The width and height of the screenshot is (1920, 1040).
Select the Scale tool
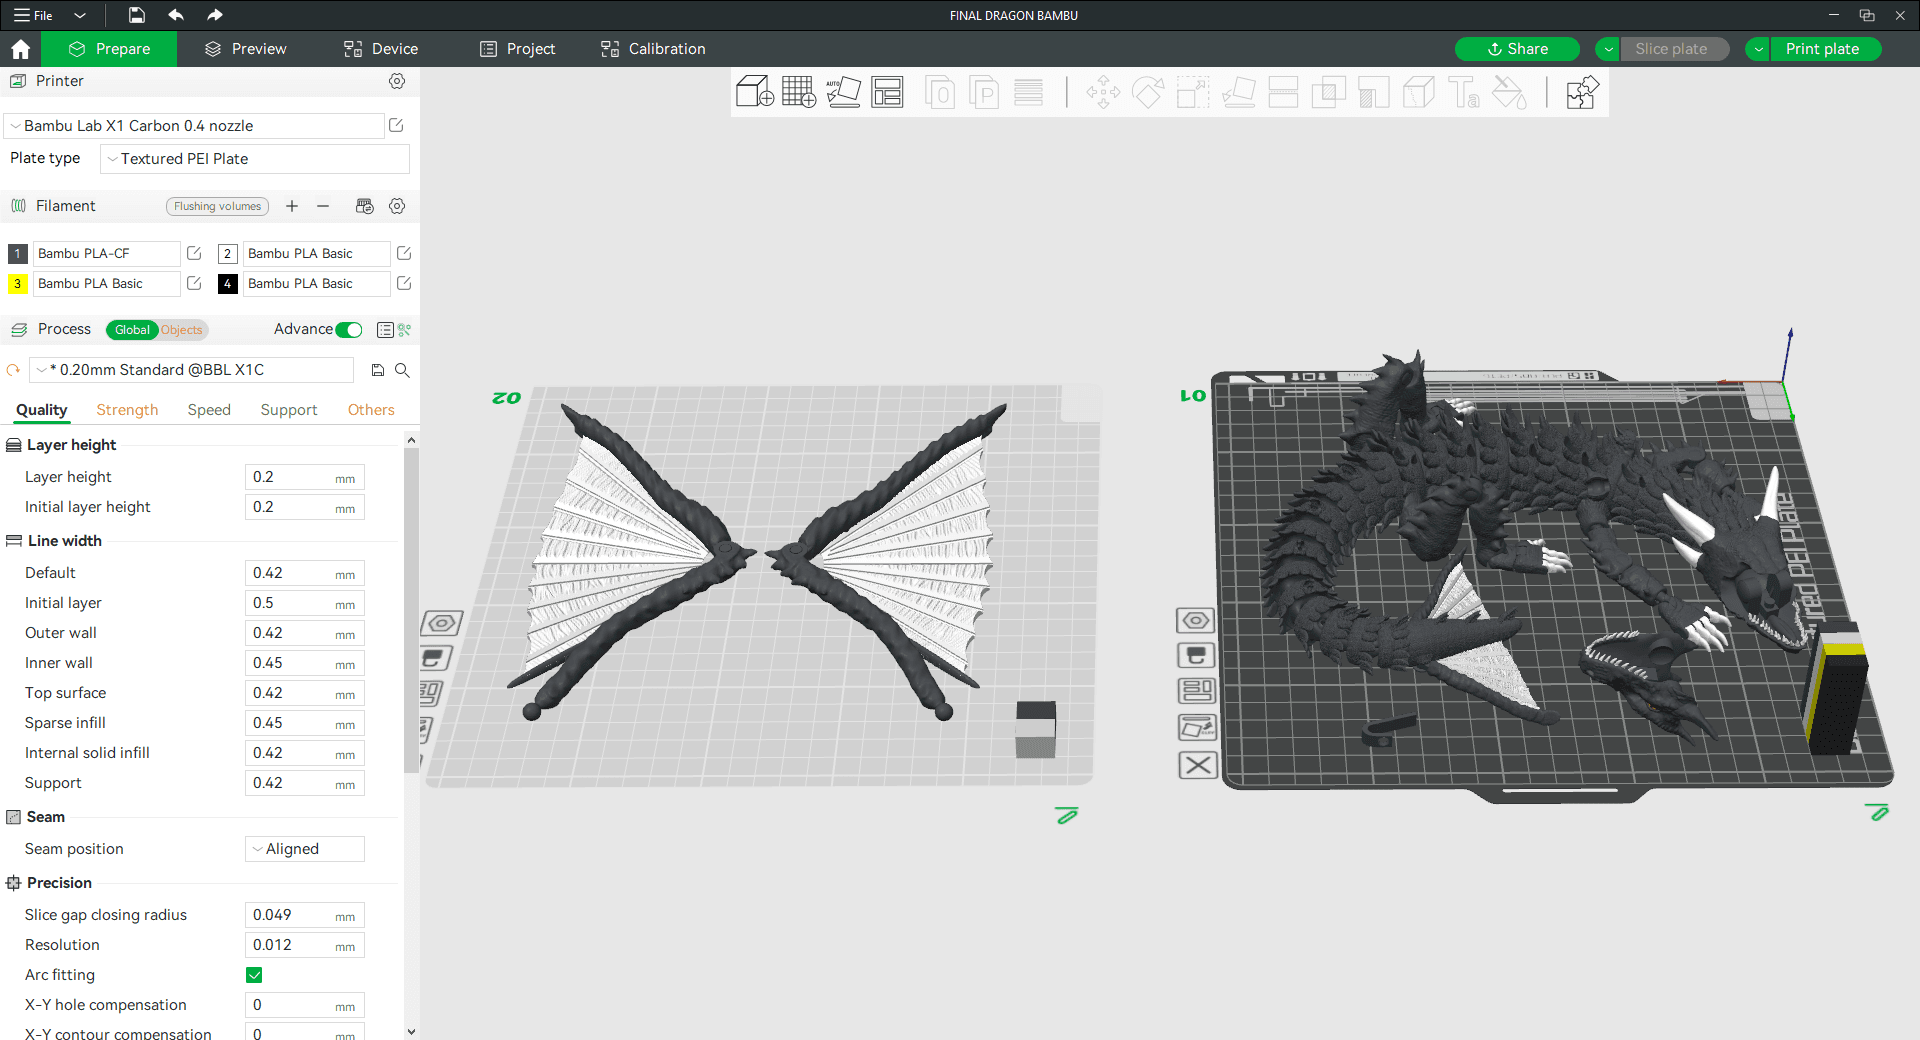[x=1193, y=92]
